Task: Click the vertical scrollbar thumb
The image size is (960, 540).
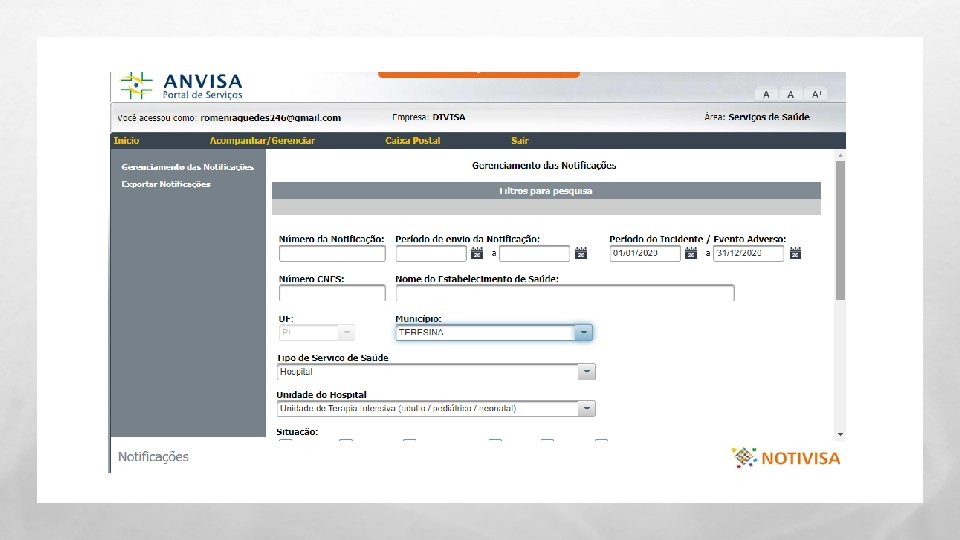Action: tap(841, 230)
